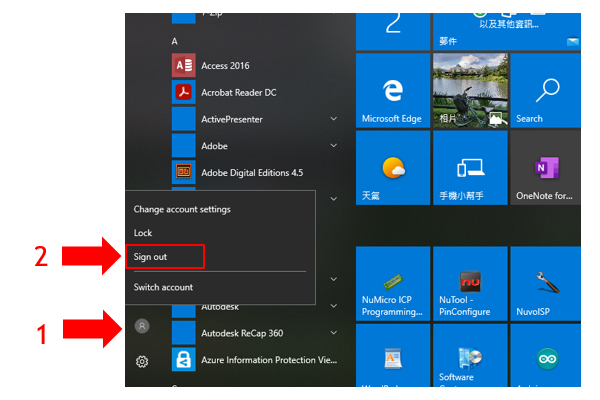Select Switch account option

click(x=163, y=287)
